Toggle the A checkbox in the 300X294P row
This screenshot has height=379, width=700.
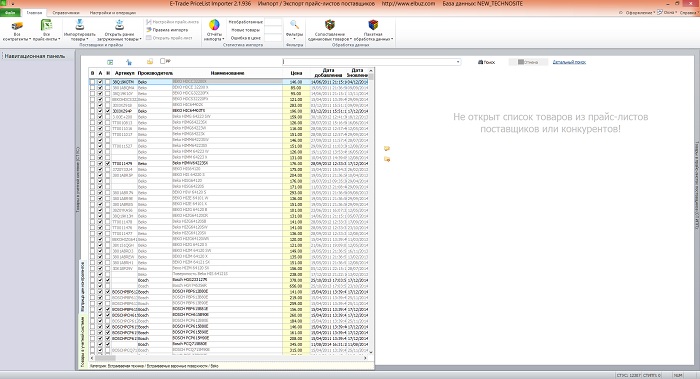click(x=100, y=111)
